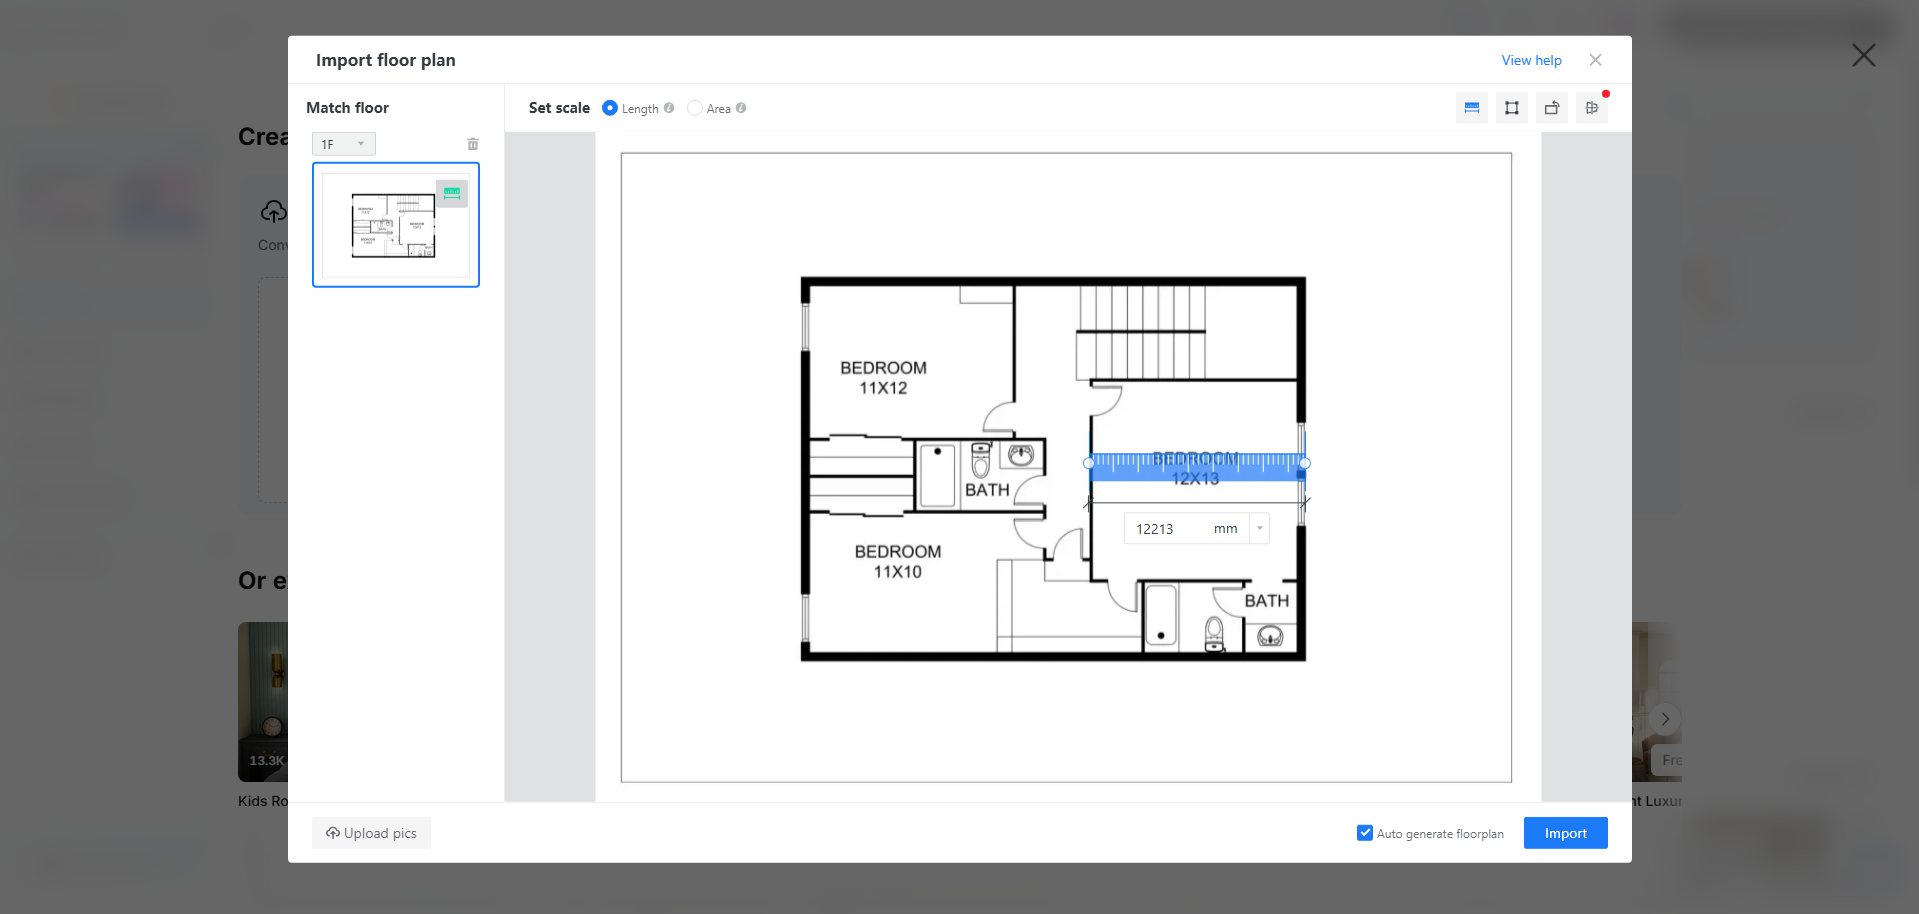The image size is (1919, 914).
Task: Open the View help link
Action: pyautogui.click(x=1531, y=60)
